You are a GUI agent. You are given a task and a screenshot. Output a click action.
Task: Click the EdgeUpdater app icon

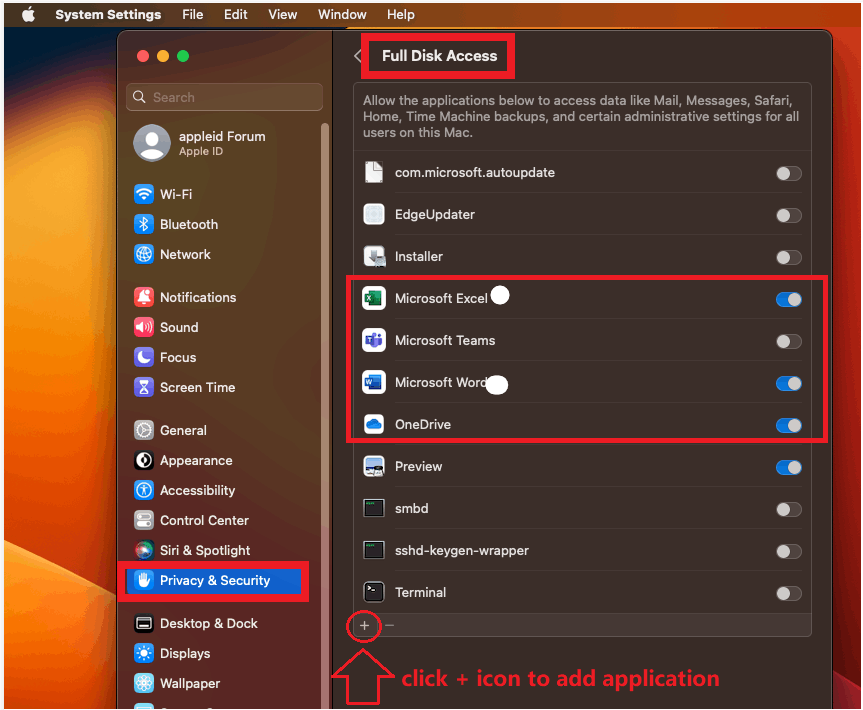[x=374, y=215]
